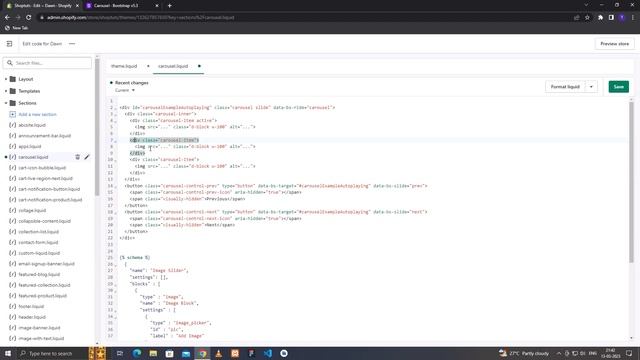The image size is (640, 360).
Task: Expand the Layout folder arrow
Action: (x=6, y=79)
